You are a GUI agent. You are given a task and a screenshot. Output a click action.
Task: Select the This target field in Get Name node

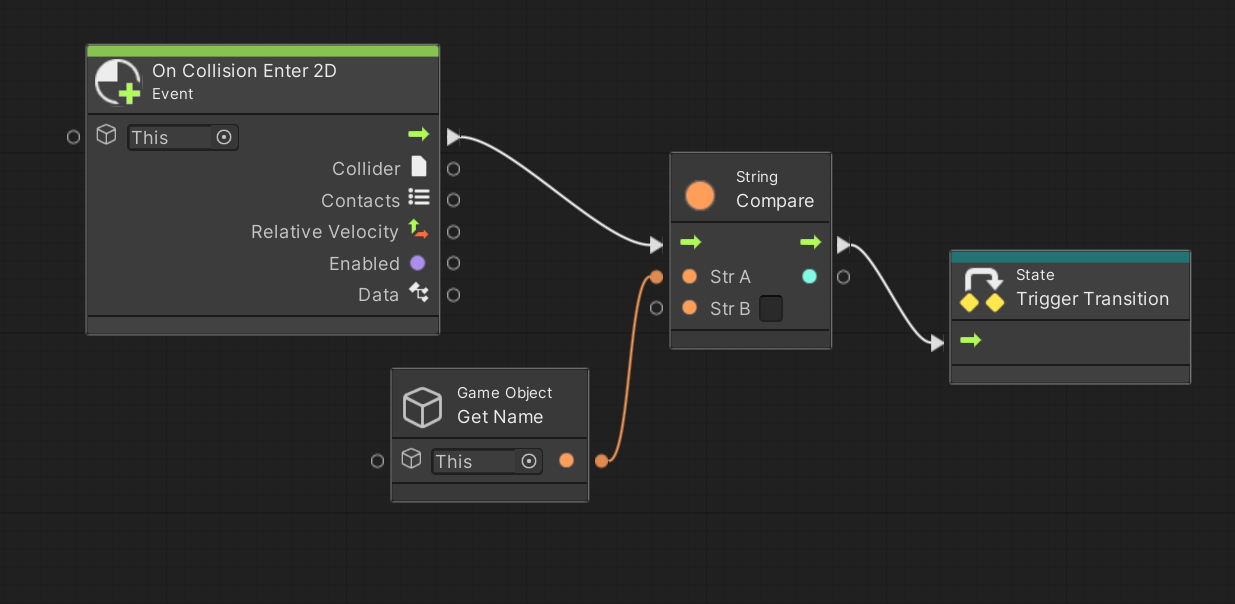click(x=488, y=461)
